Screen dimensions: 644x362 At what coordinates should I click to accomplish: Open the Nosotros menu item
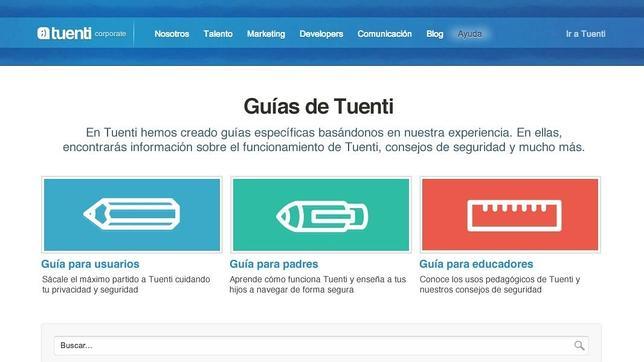(172, 34)
